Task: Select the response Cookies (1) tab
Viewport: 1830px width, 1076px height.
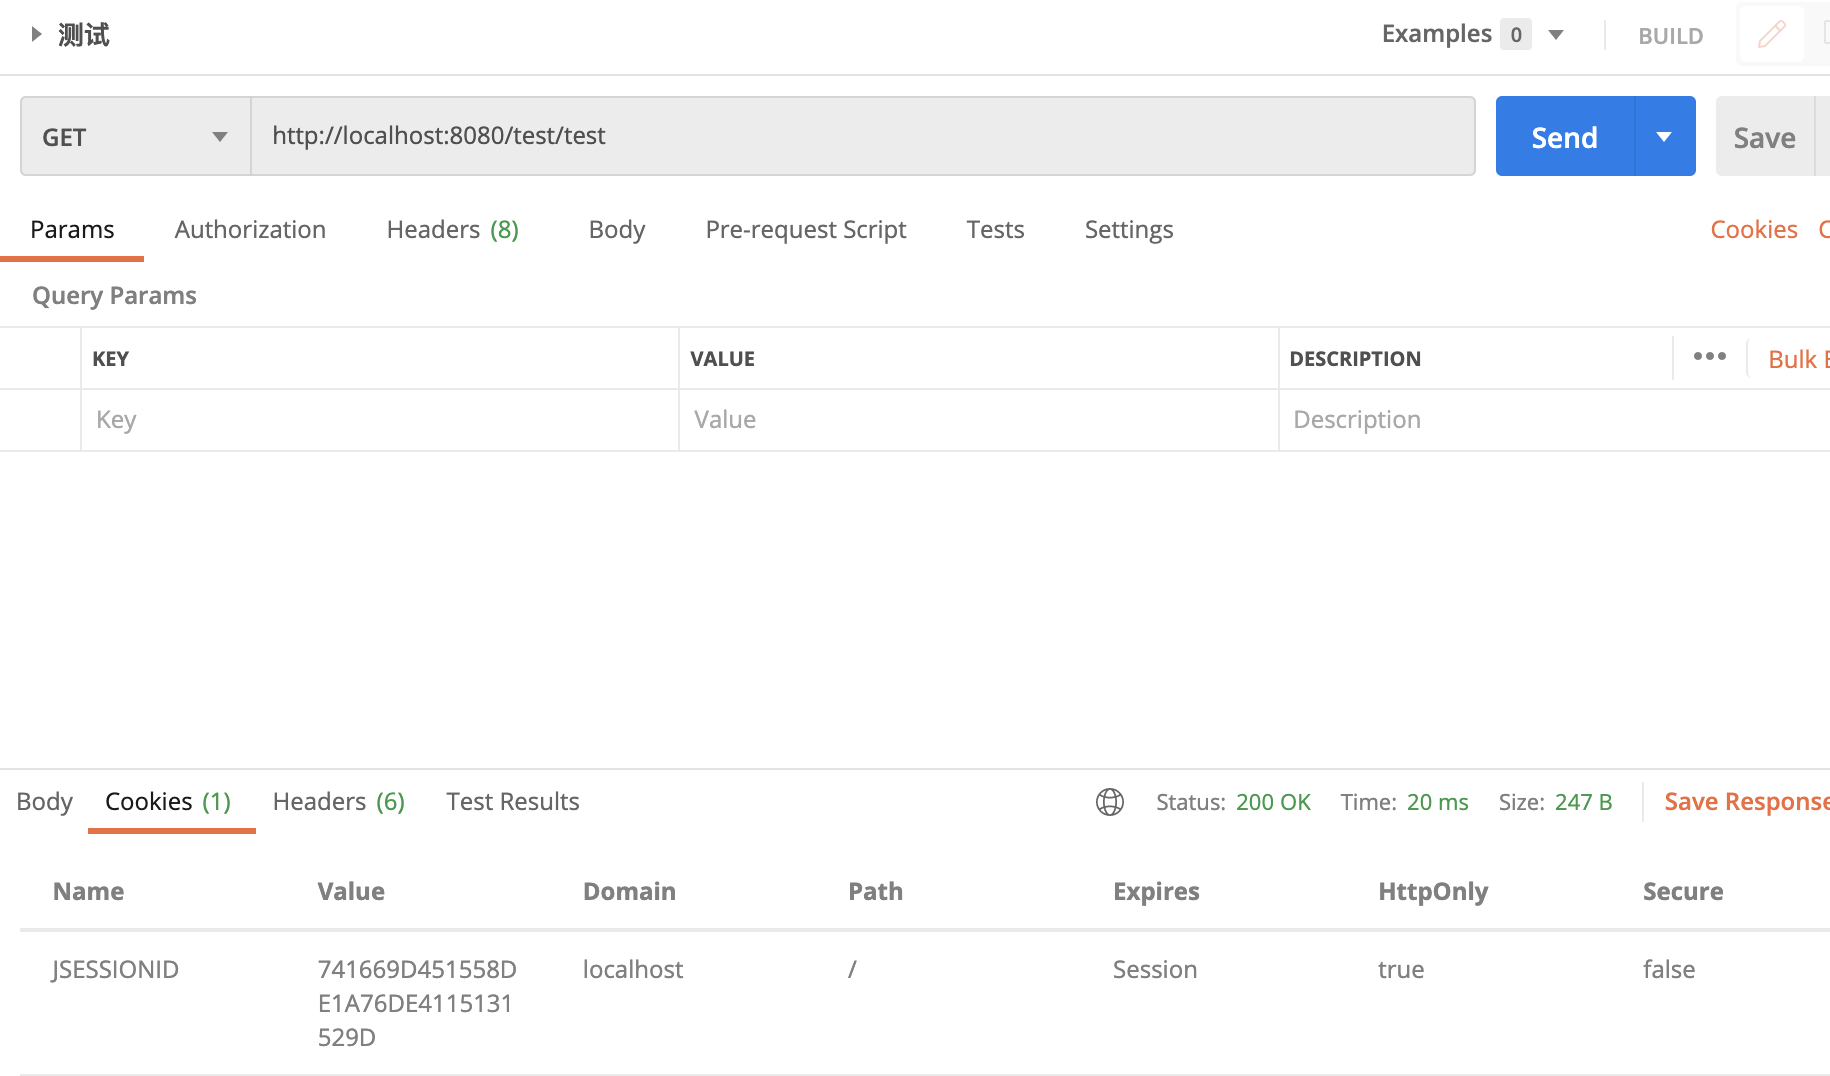Action: pos(168,802)
